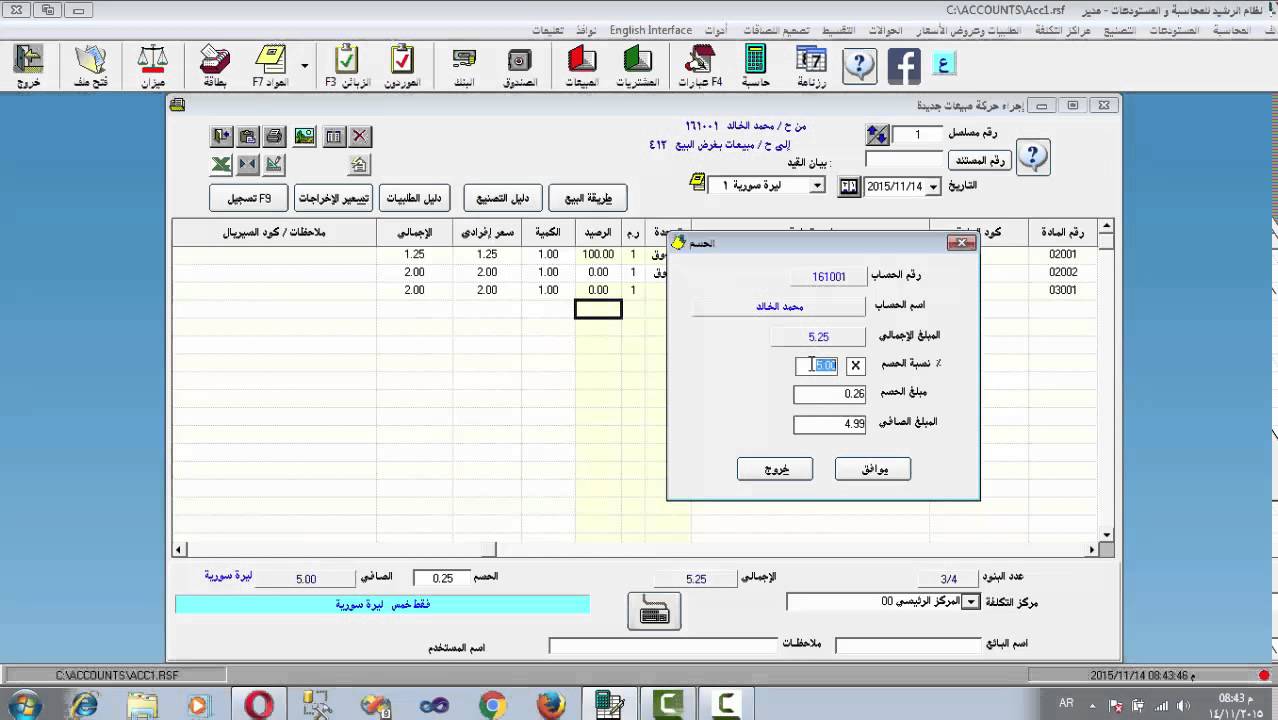Click the رقم مسلسل serial number field
This screenshot has height=720, width=1278.
click(x=916, y=134)
